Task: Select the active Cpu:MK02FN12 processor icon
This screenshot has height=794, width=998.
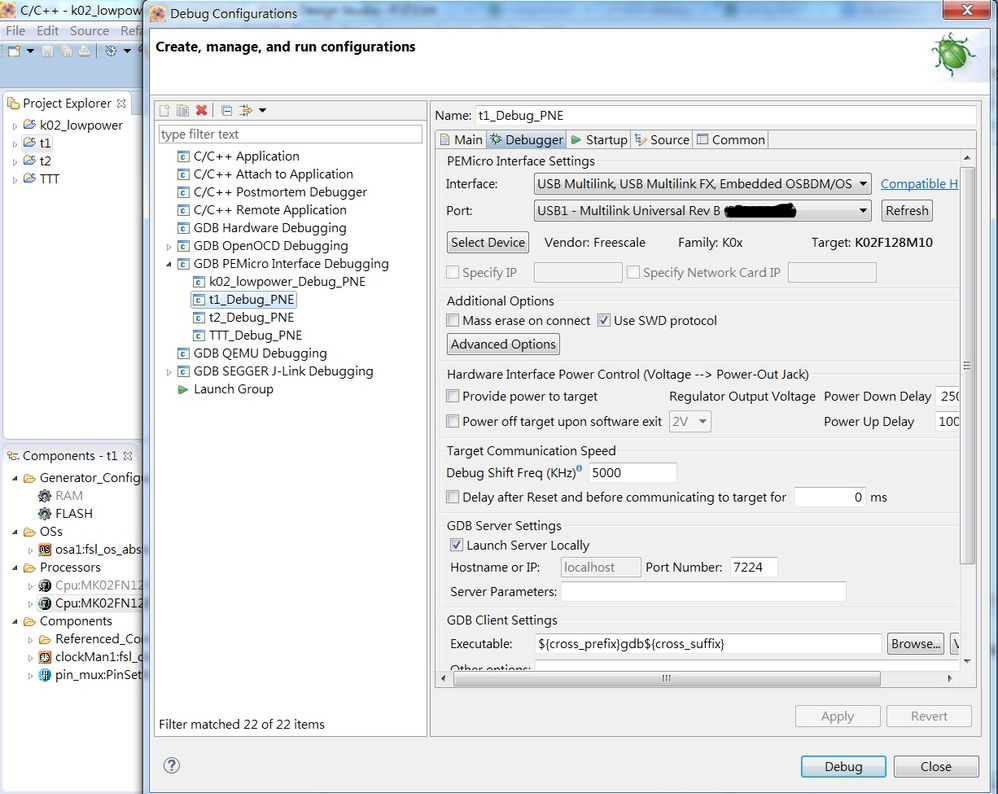Action: pos(45,603)
